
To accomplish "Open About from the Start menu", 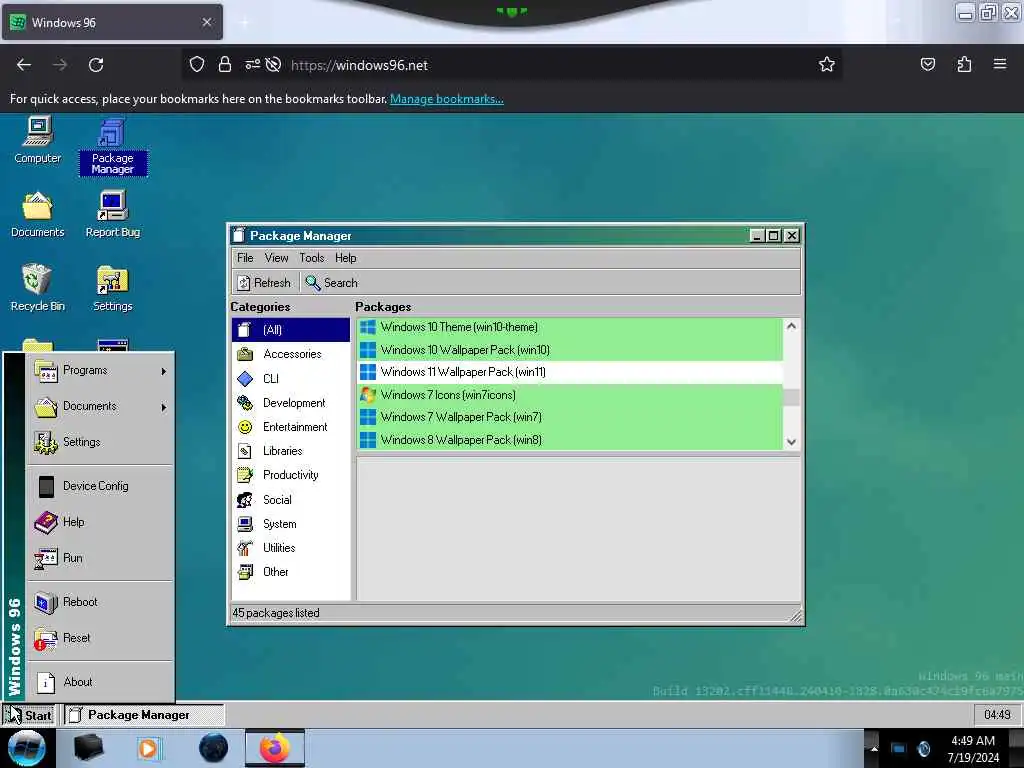I will point(100,682).
